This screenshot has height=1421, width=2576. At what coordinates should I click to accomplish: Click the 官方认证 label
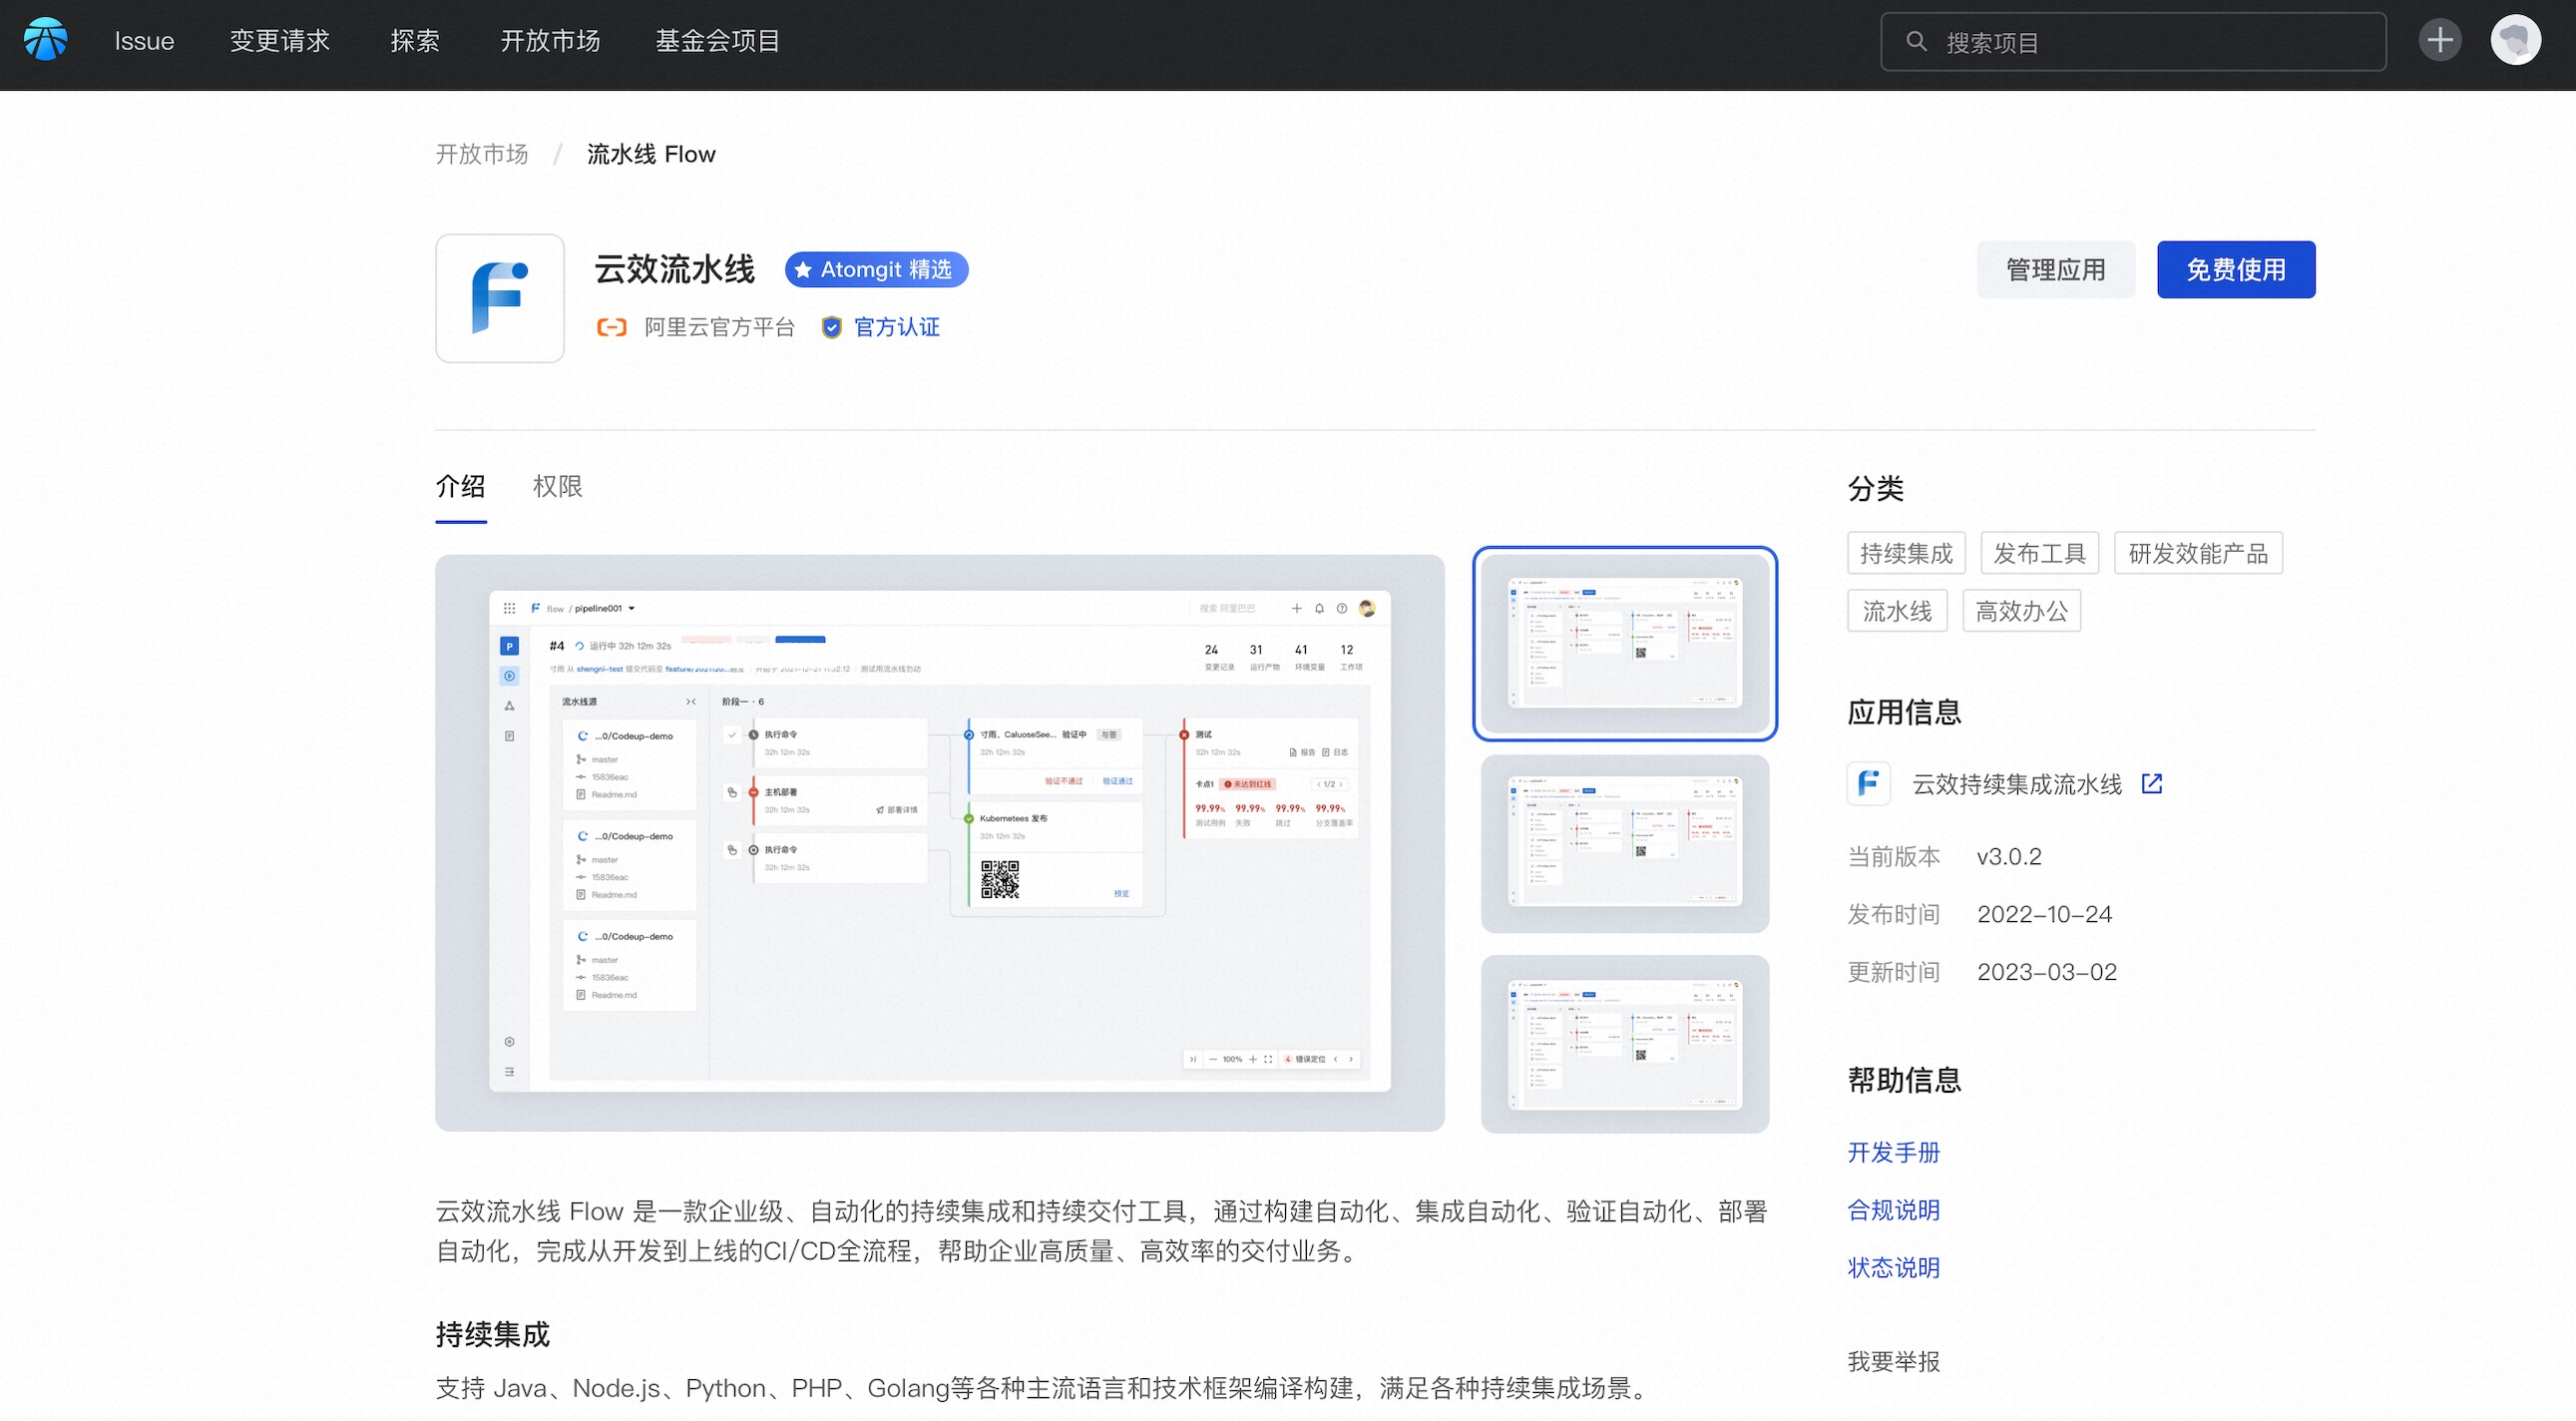[897, 327]
